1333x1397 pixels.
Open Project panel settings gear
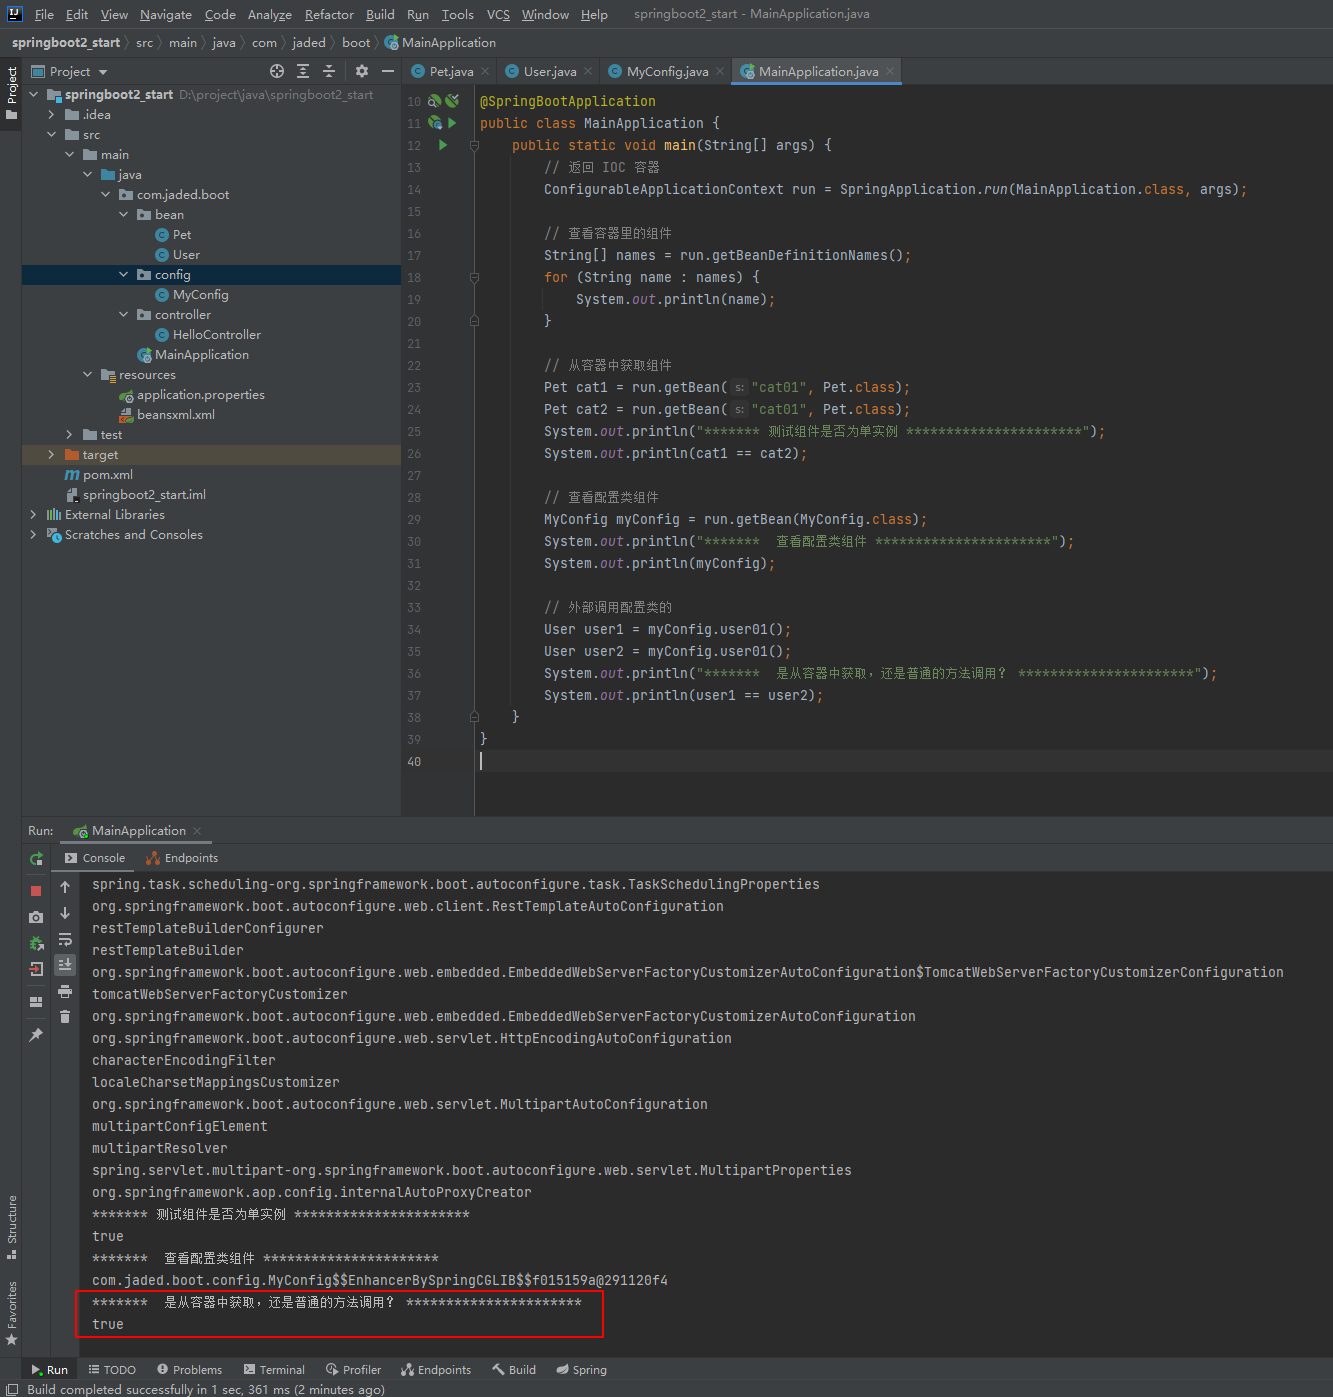click(362, 71)
